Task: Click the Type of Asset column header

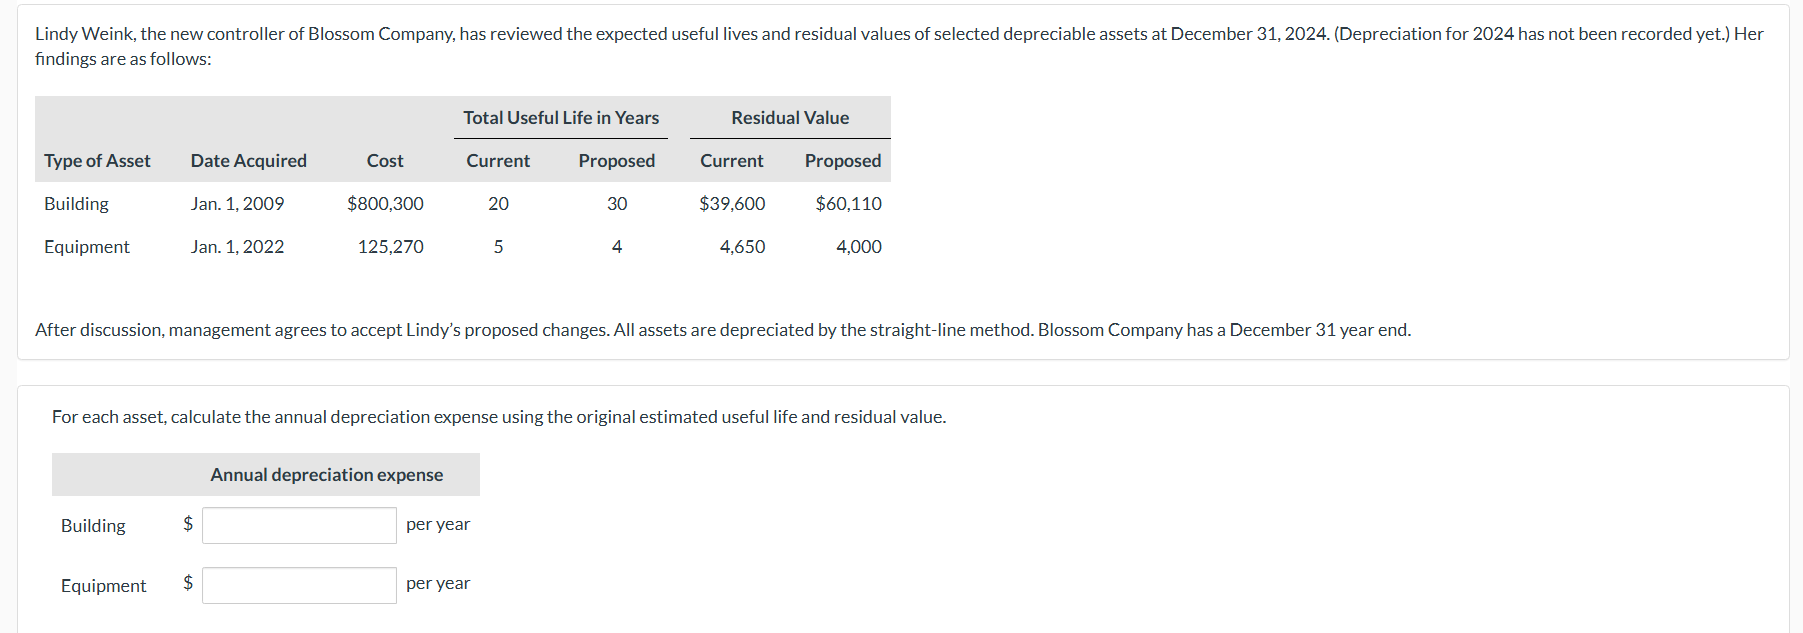Action: coord(97,161)
